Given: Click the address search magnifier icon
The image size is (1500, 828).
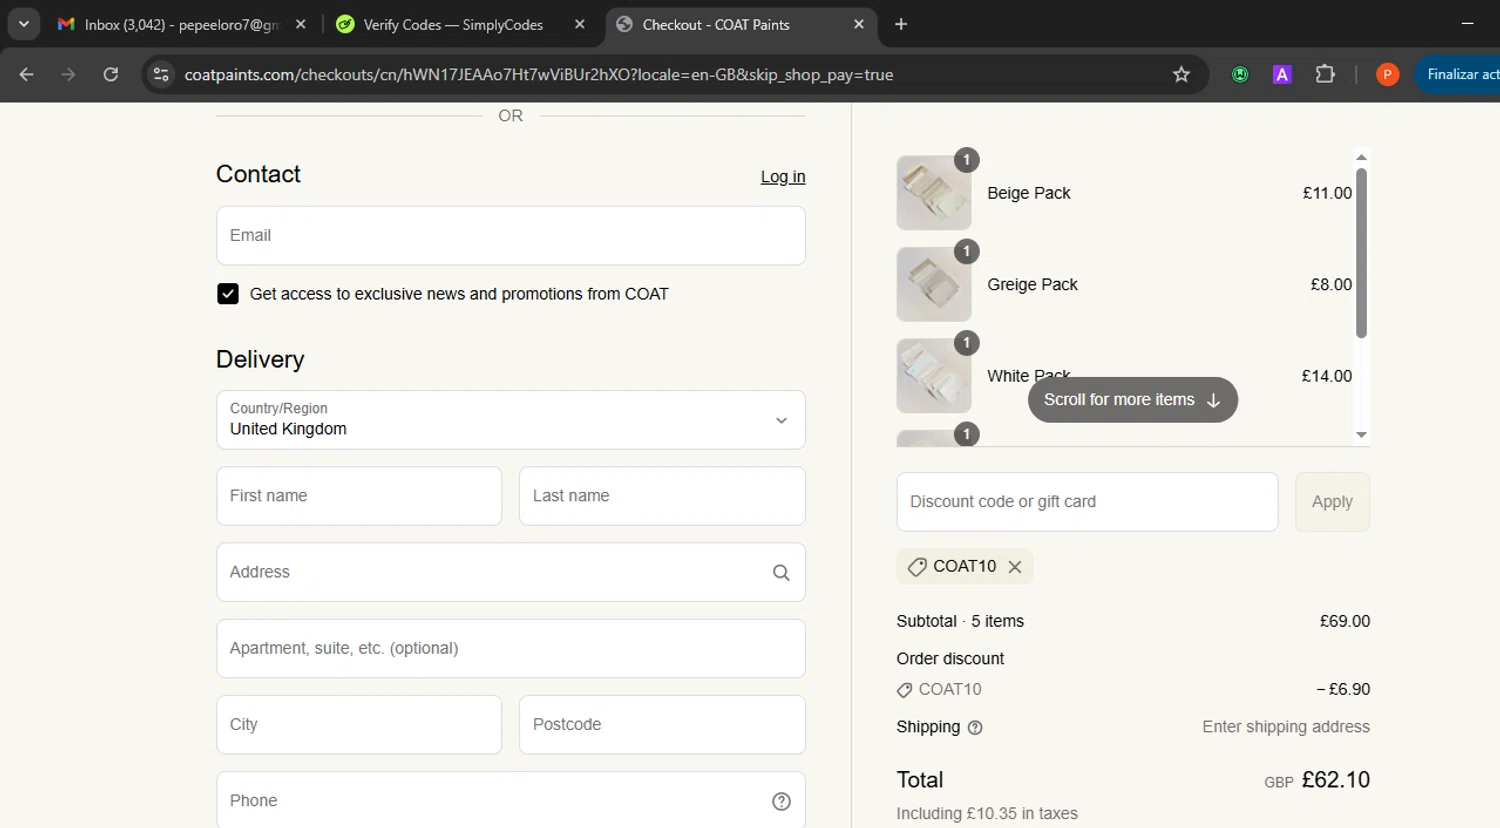Looking at the screenshot, I should [781, 573].
